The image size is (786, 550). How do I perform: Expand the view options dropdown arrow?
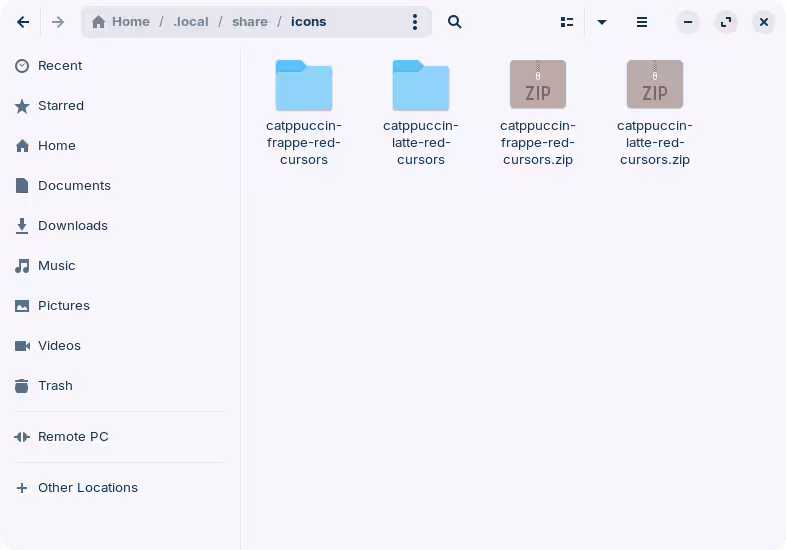(x=602, y=22)
